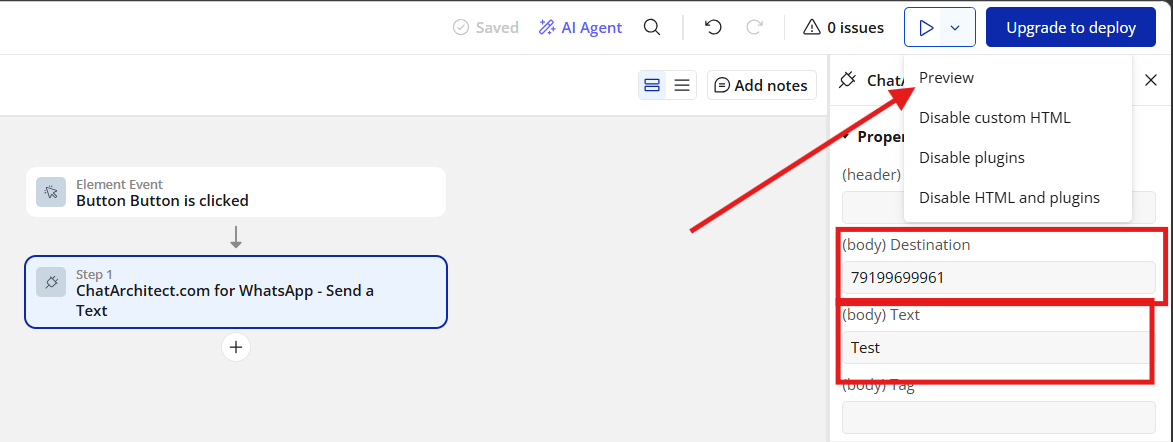Screen dimensions: 1173x442
Task: Click the Upgrade to deploy button
Action: coord(1071,28)
